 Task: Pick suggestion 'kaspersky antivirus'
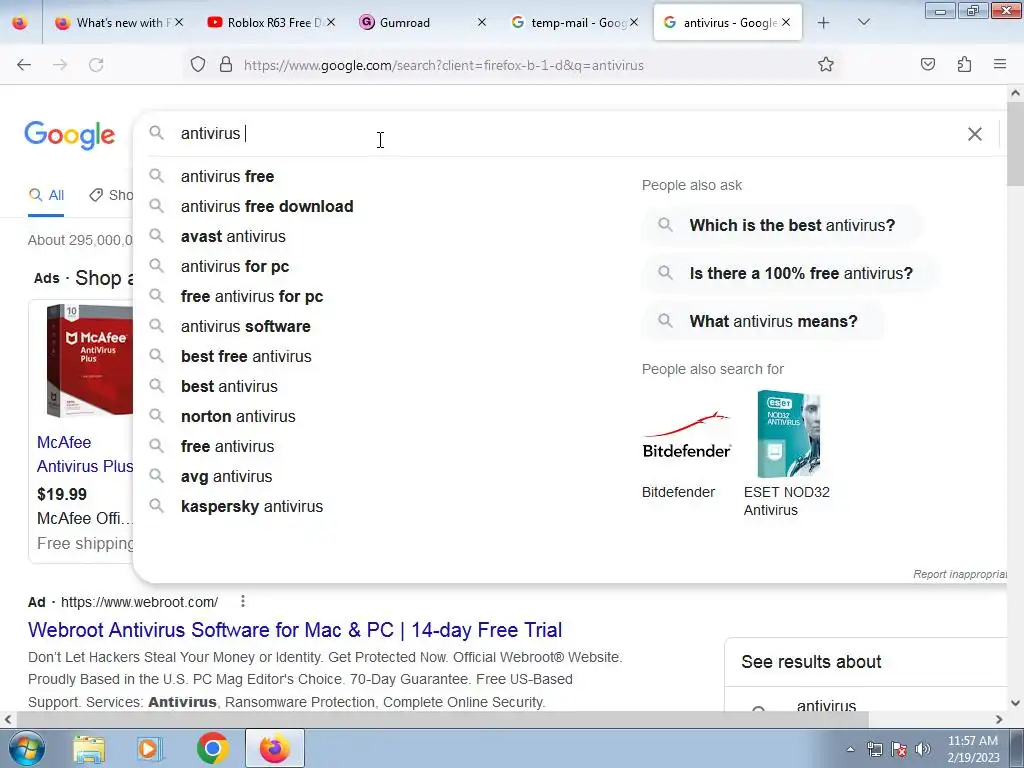252,507
